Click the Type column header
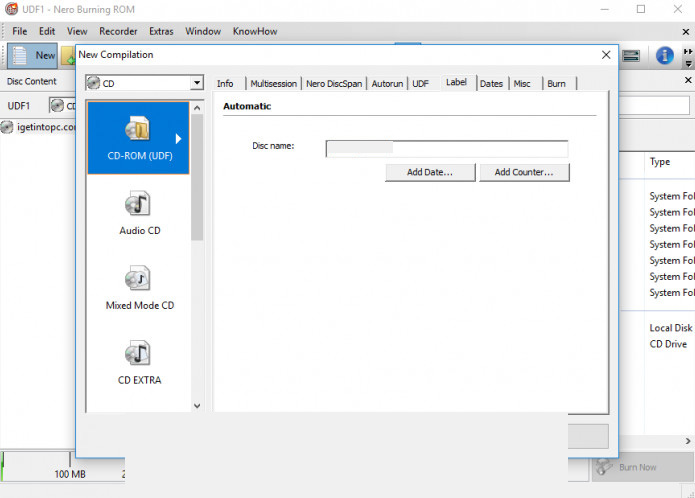This screenshot has width=695, height=498. pyautogui.click(x=660, y=162)
